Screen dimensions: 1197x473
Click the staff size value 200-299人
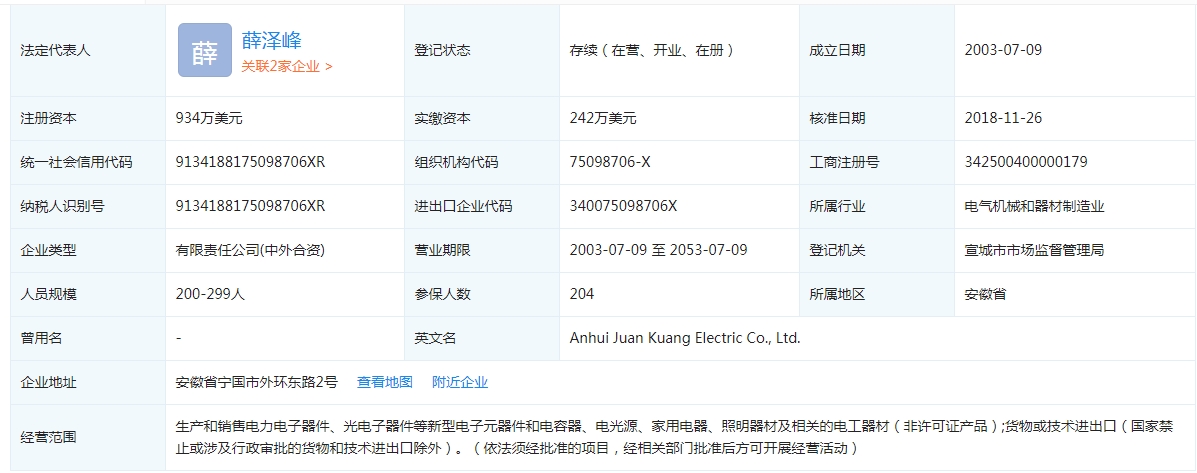point(210,294)
